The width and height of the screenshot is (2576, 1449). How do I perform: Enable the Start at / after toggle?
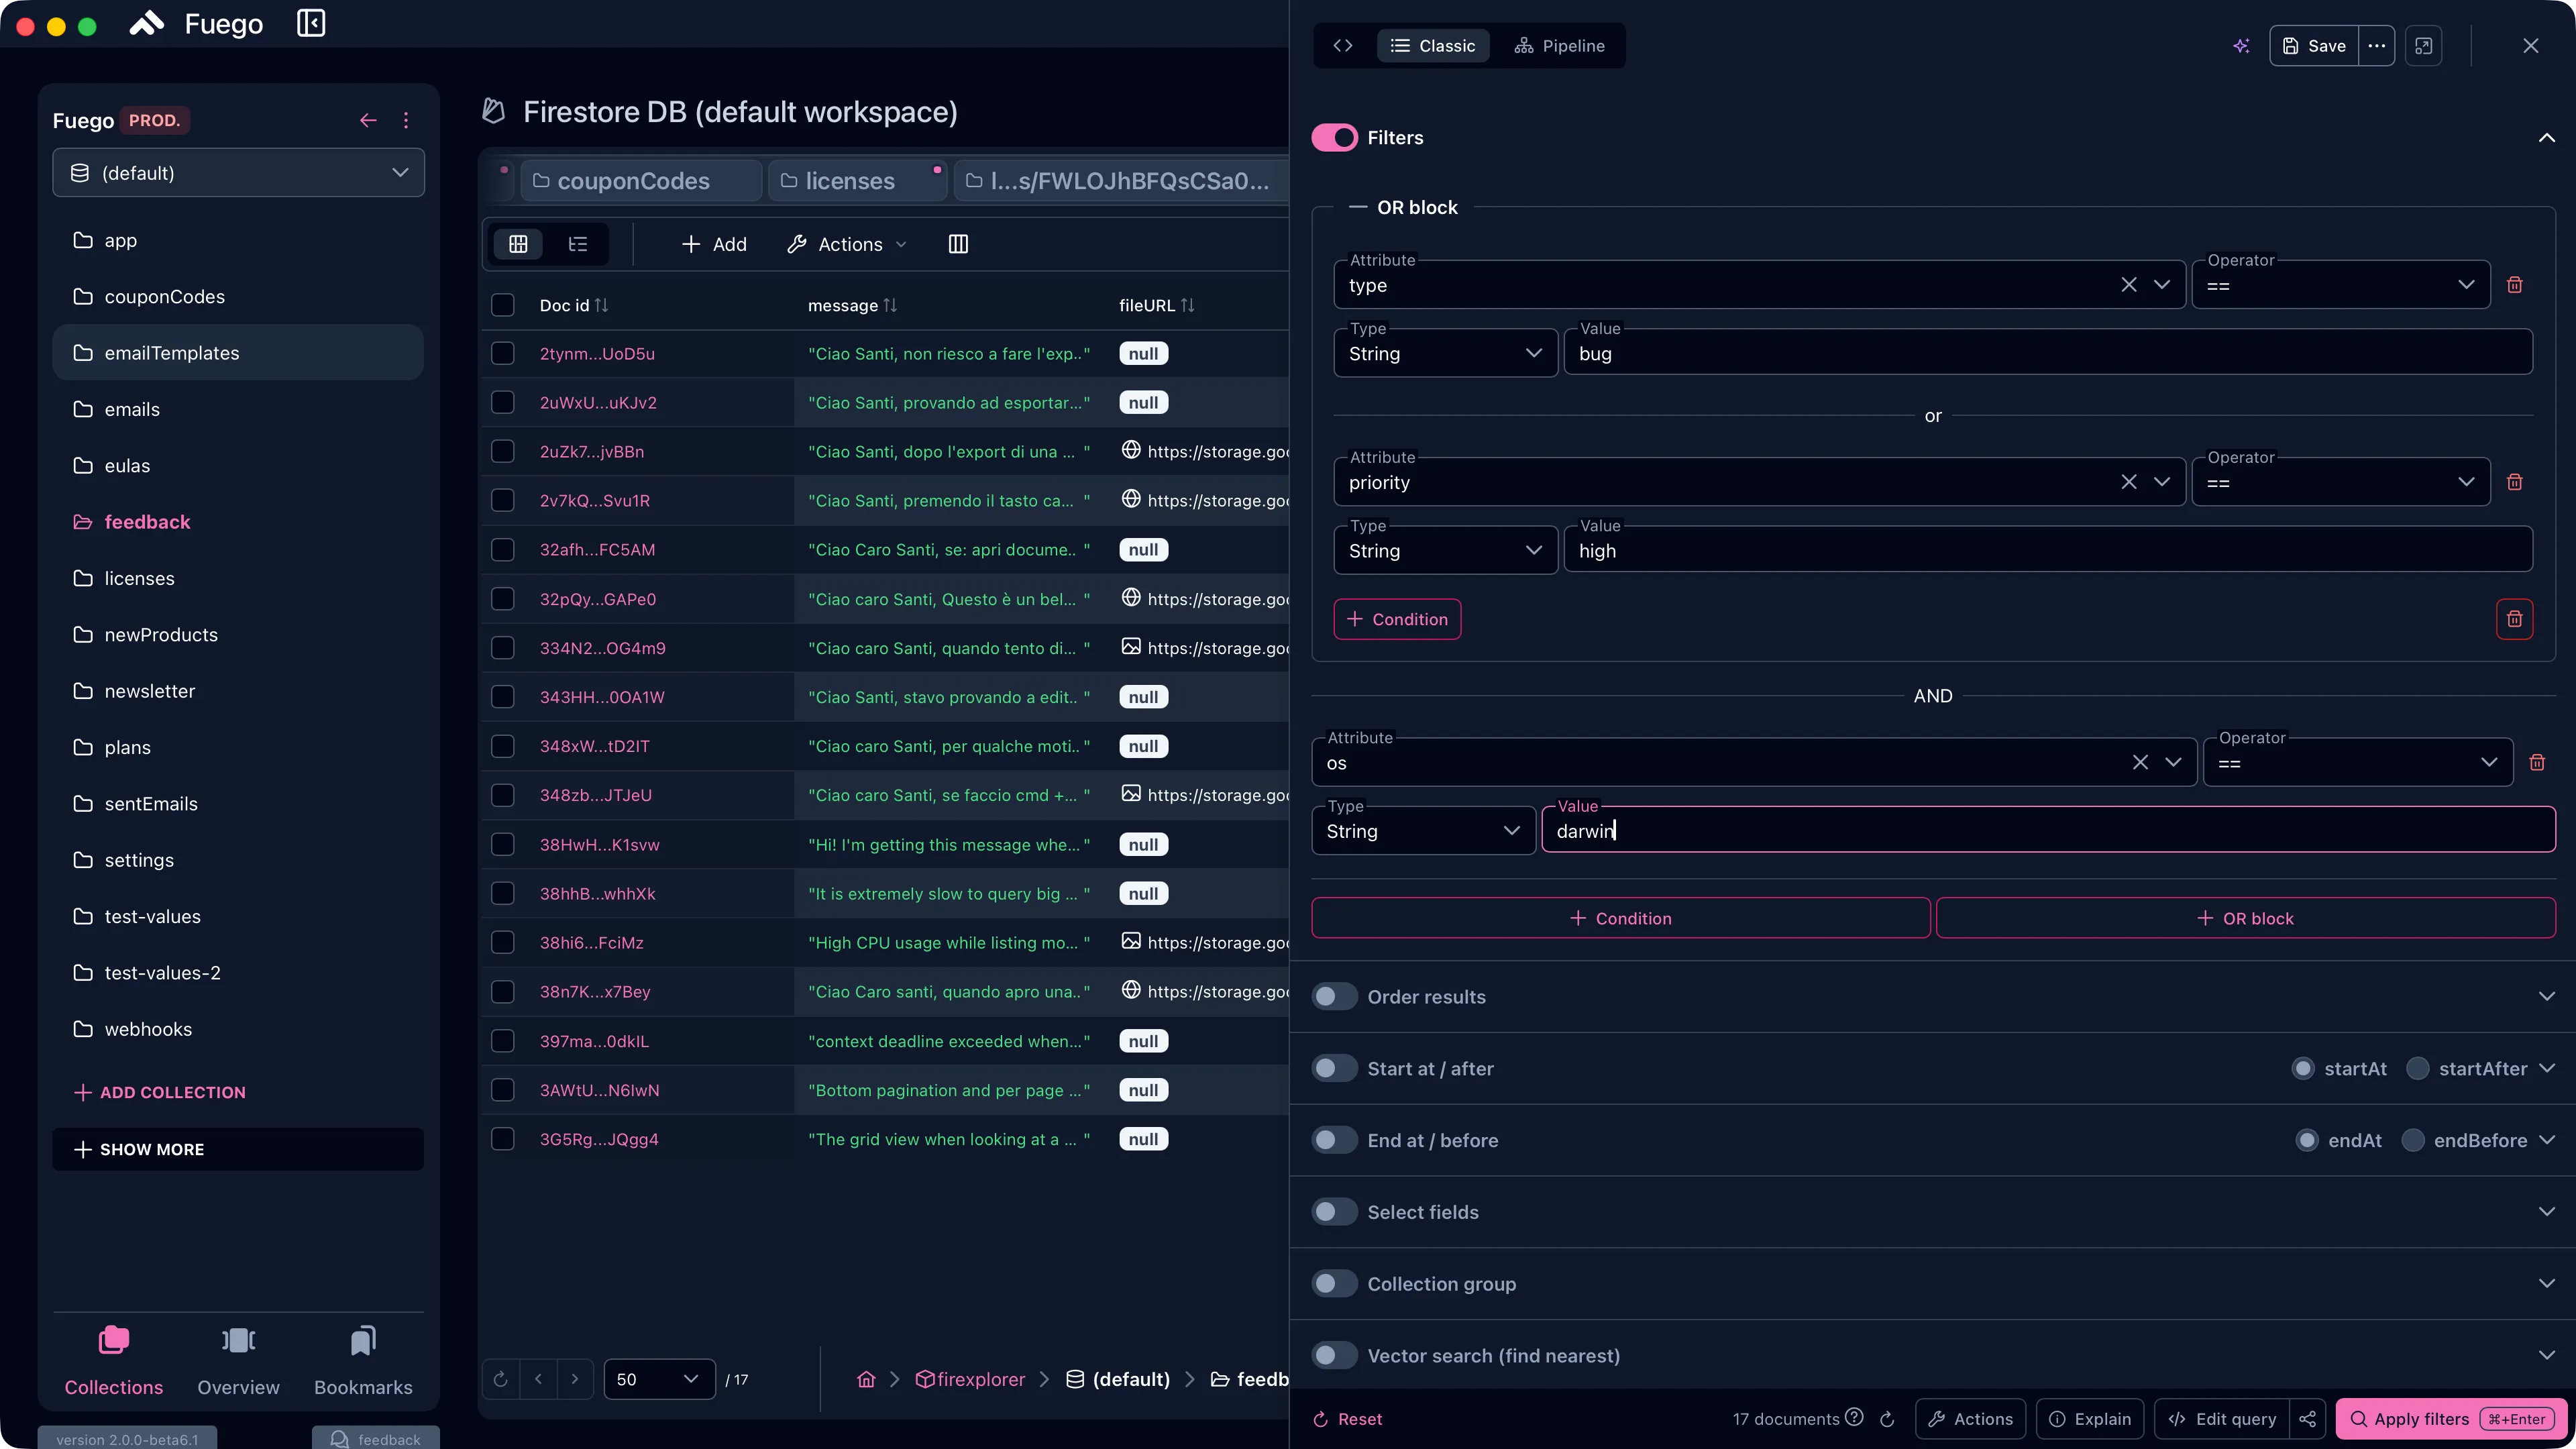tap(1335, 1068)
